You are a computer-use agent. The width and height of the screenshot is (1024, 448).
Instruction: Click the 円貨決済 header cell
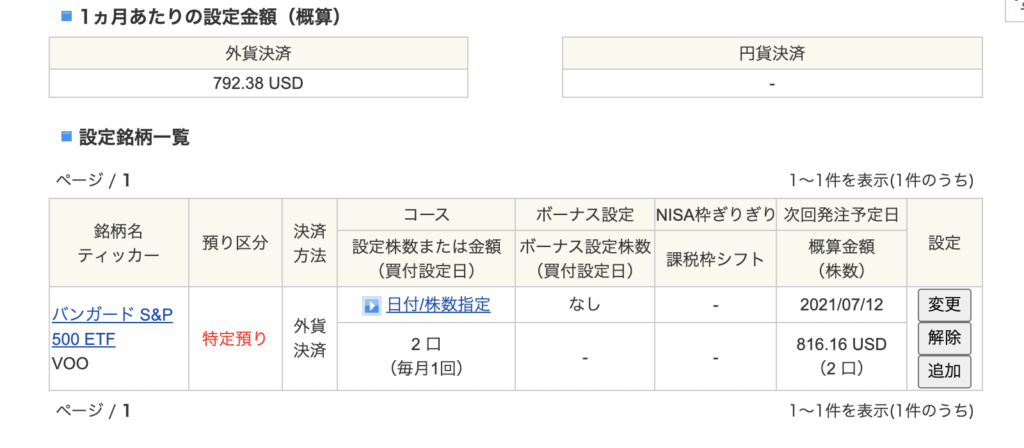[772, 54]
